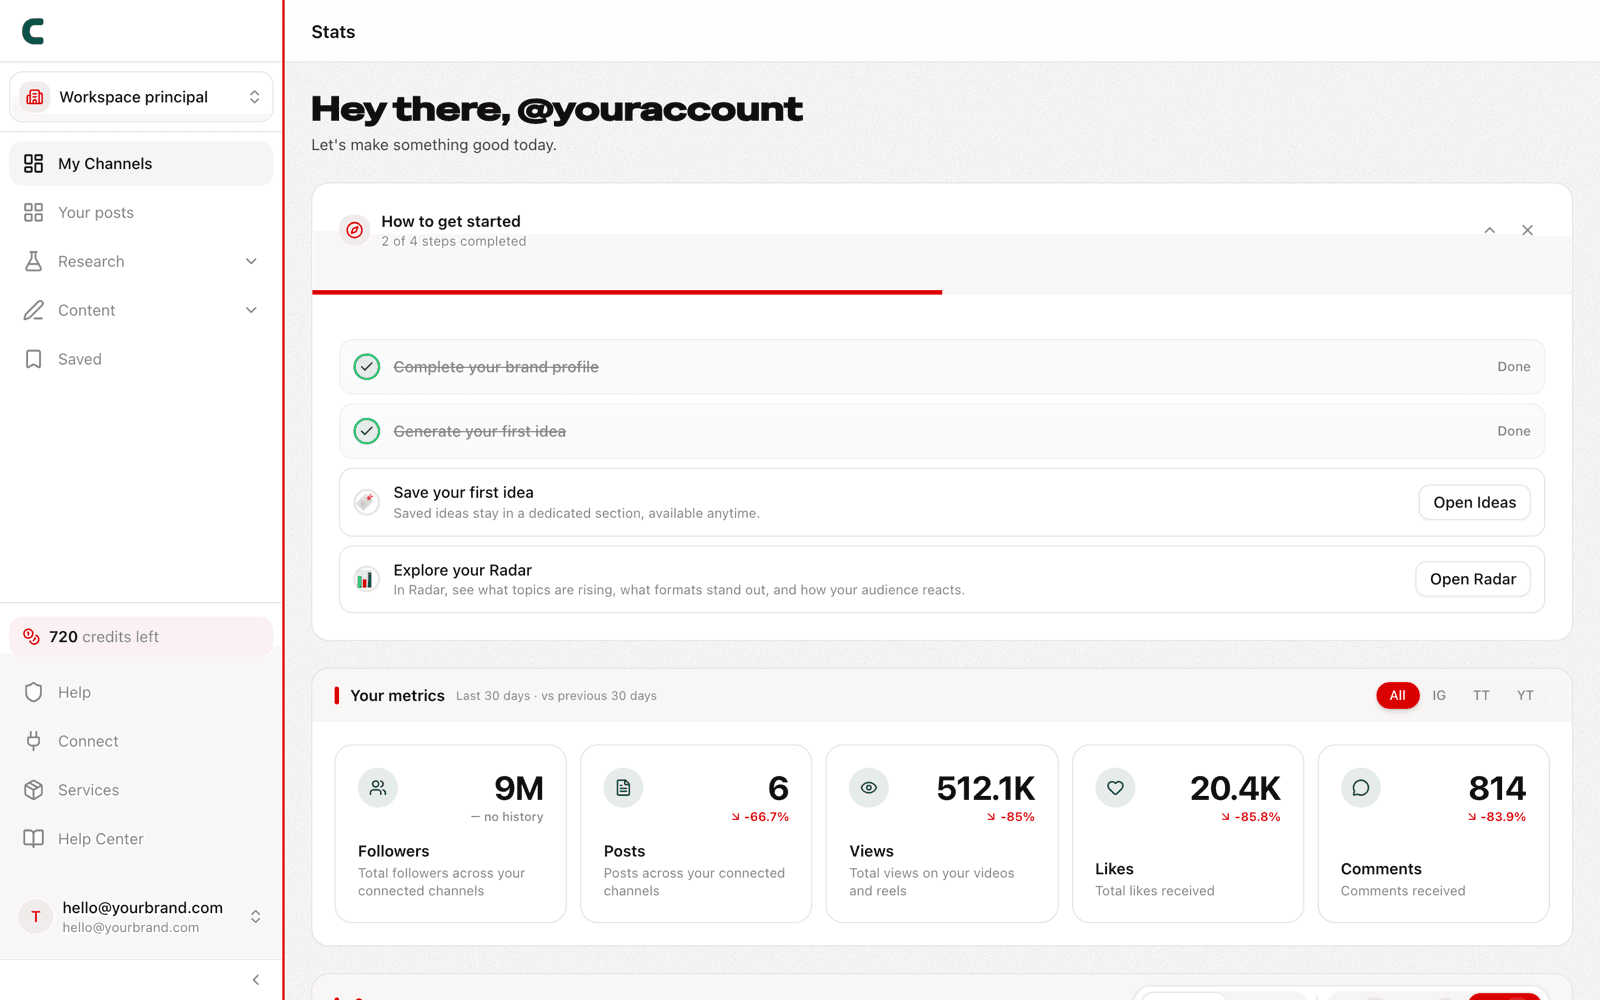
Task: Toggle the Complete your brand profile checkmark
Action: 367,367
